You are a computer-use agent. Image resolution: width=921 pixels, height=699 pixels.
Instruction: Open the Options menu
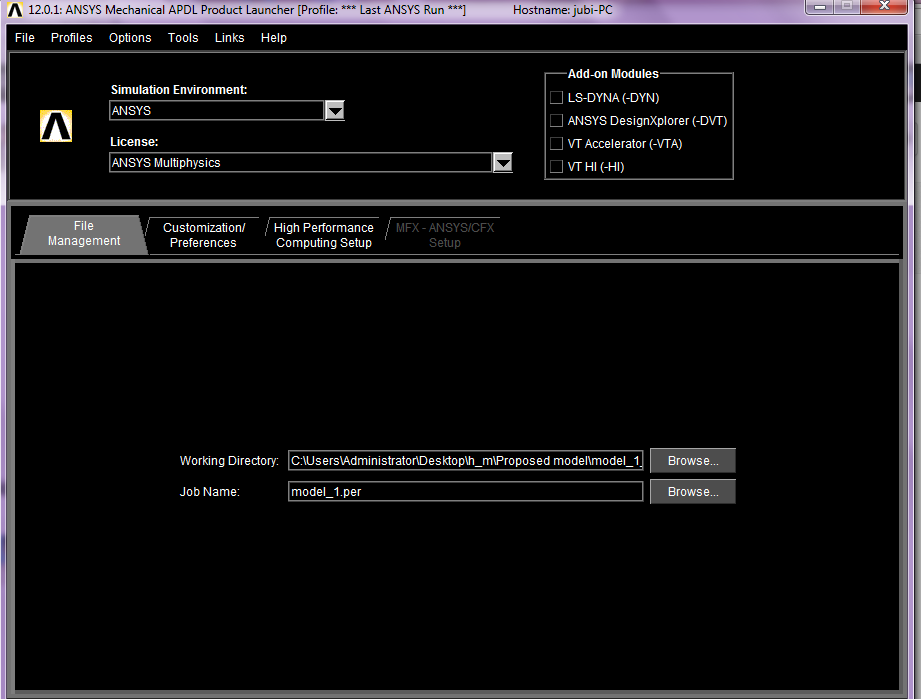point(130,38)
